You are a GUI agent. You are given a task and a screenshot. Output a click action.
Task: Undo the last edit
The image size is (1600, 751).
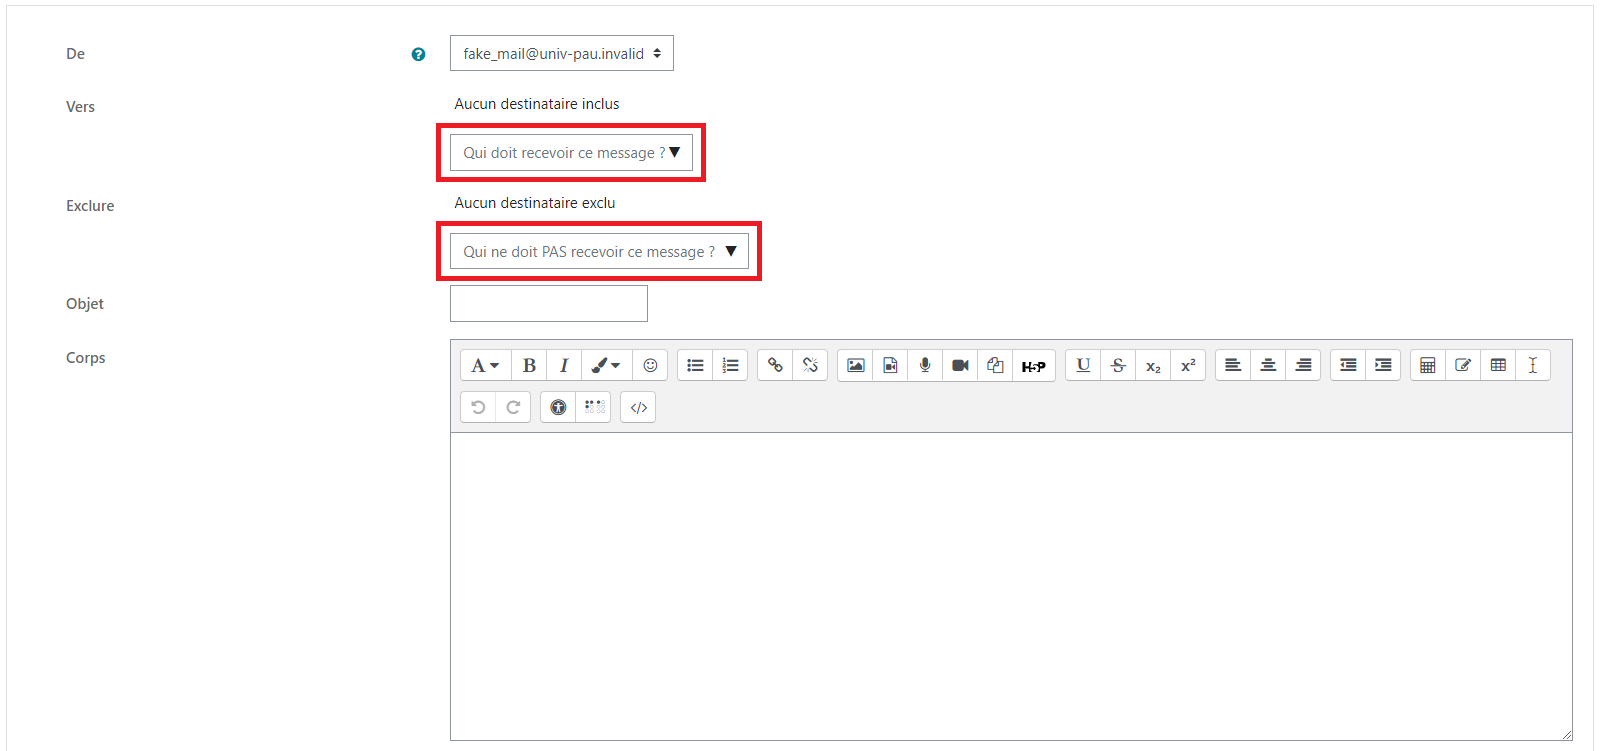(x=478, y=407)
